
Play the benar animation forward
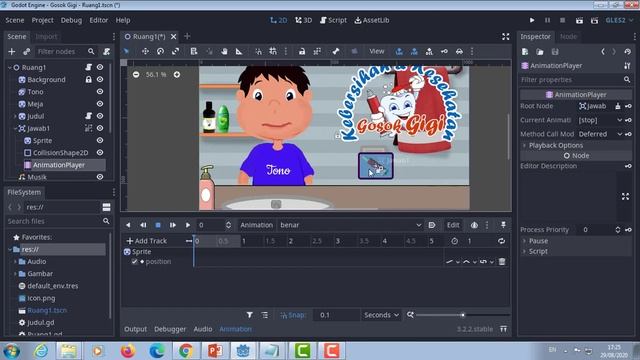pyautogui.click(x=188, y=225)
